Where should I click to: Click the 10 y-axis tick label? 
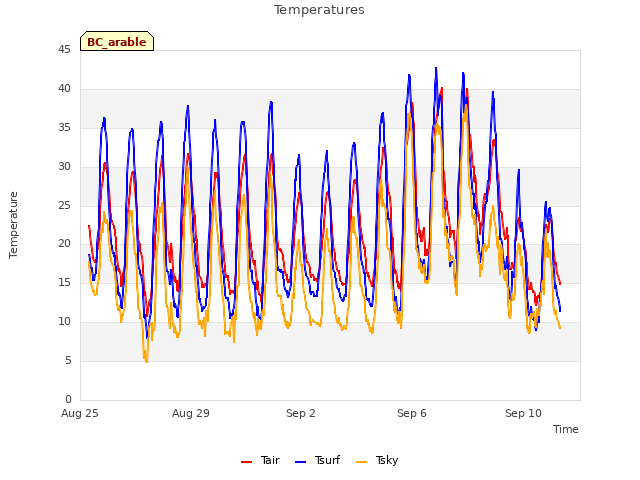tap(64, 322)
